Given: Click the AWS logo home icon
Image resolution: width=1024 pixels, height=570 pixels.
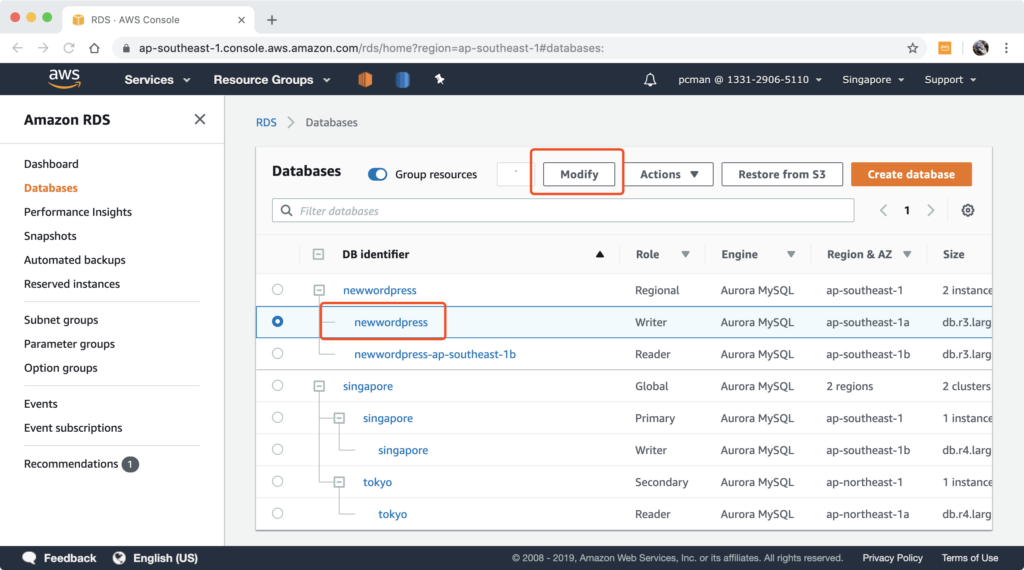Looking at the screenshot, I should click(64, 79).
